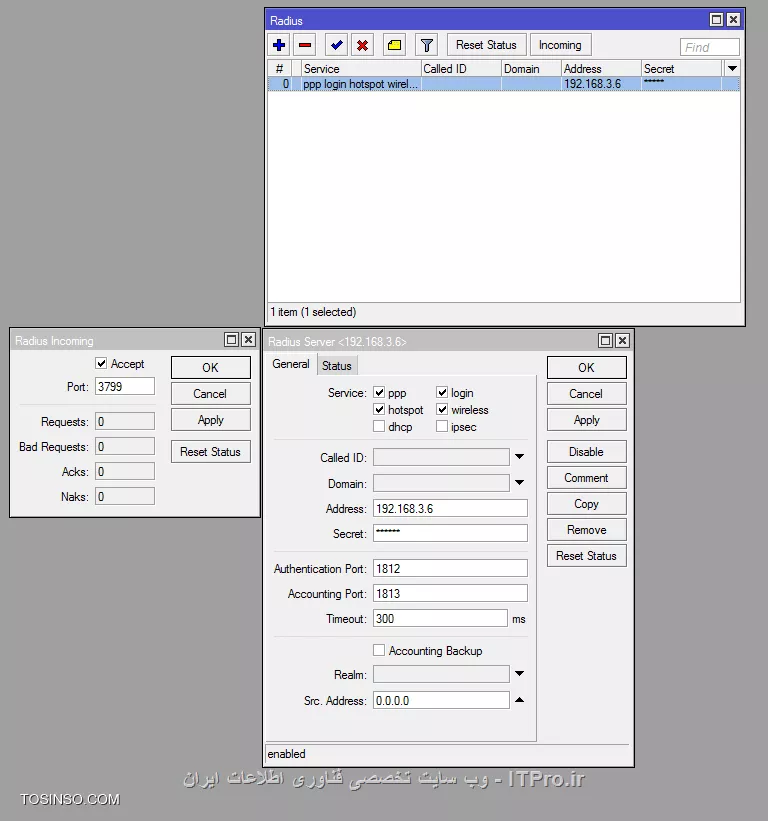The image size is (768, 821).
Task: Uncheck the ppp service checkbox
Action: (379, 392)
